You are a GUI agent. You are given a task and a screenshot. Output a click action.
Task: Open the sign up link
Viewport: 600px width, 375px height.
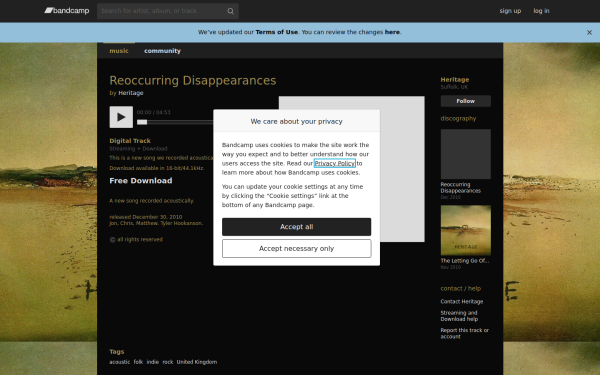point(510,11)
